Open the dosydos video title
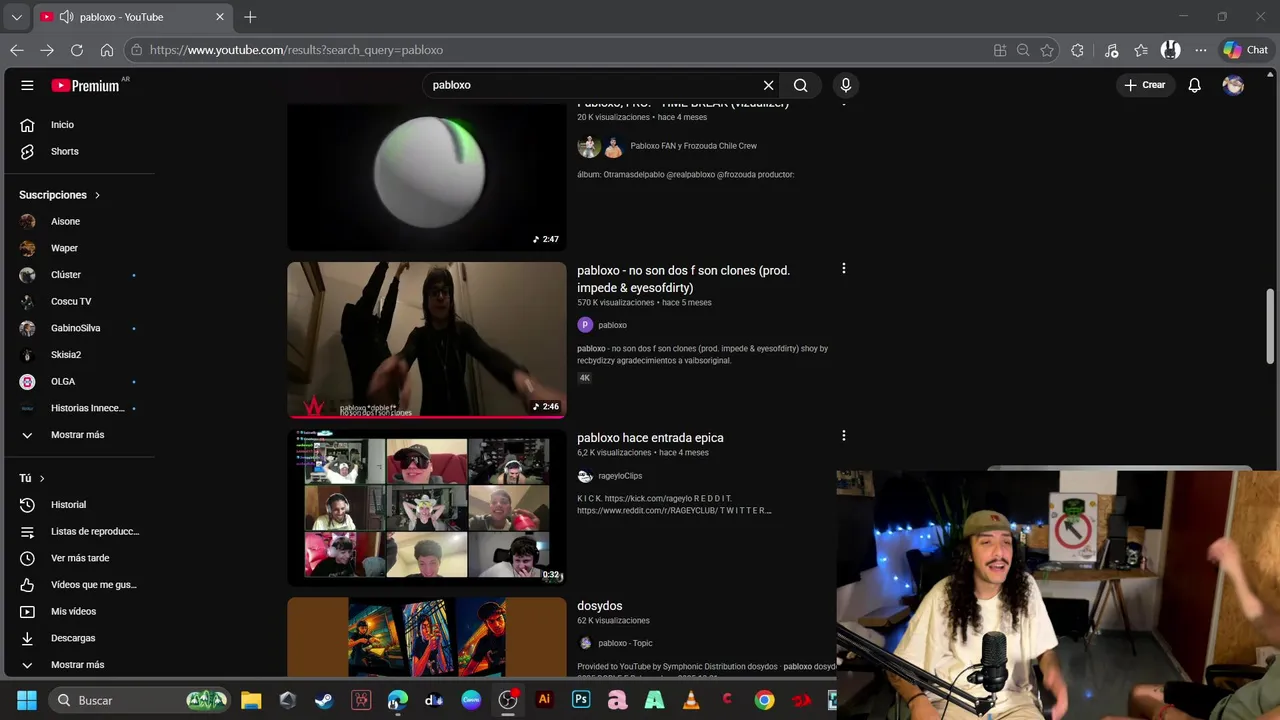 pos(600,606)
